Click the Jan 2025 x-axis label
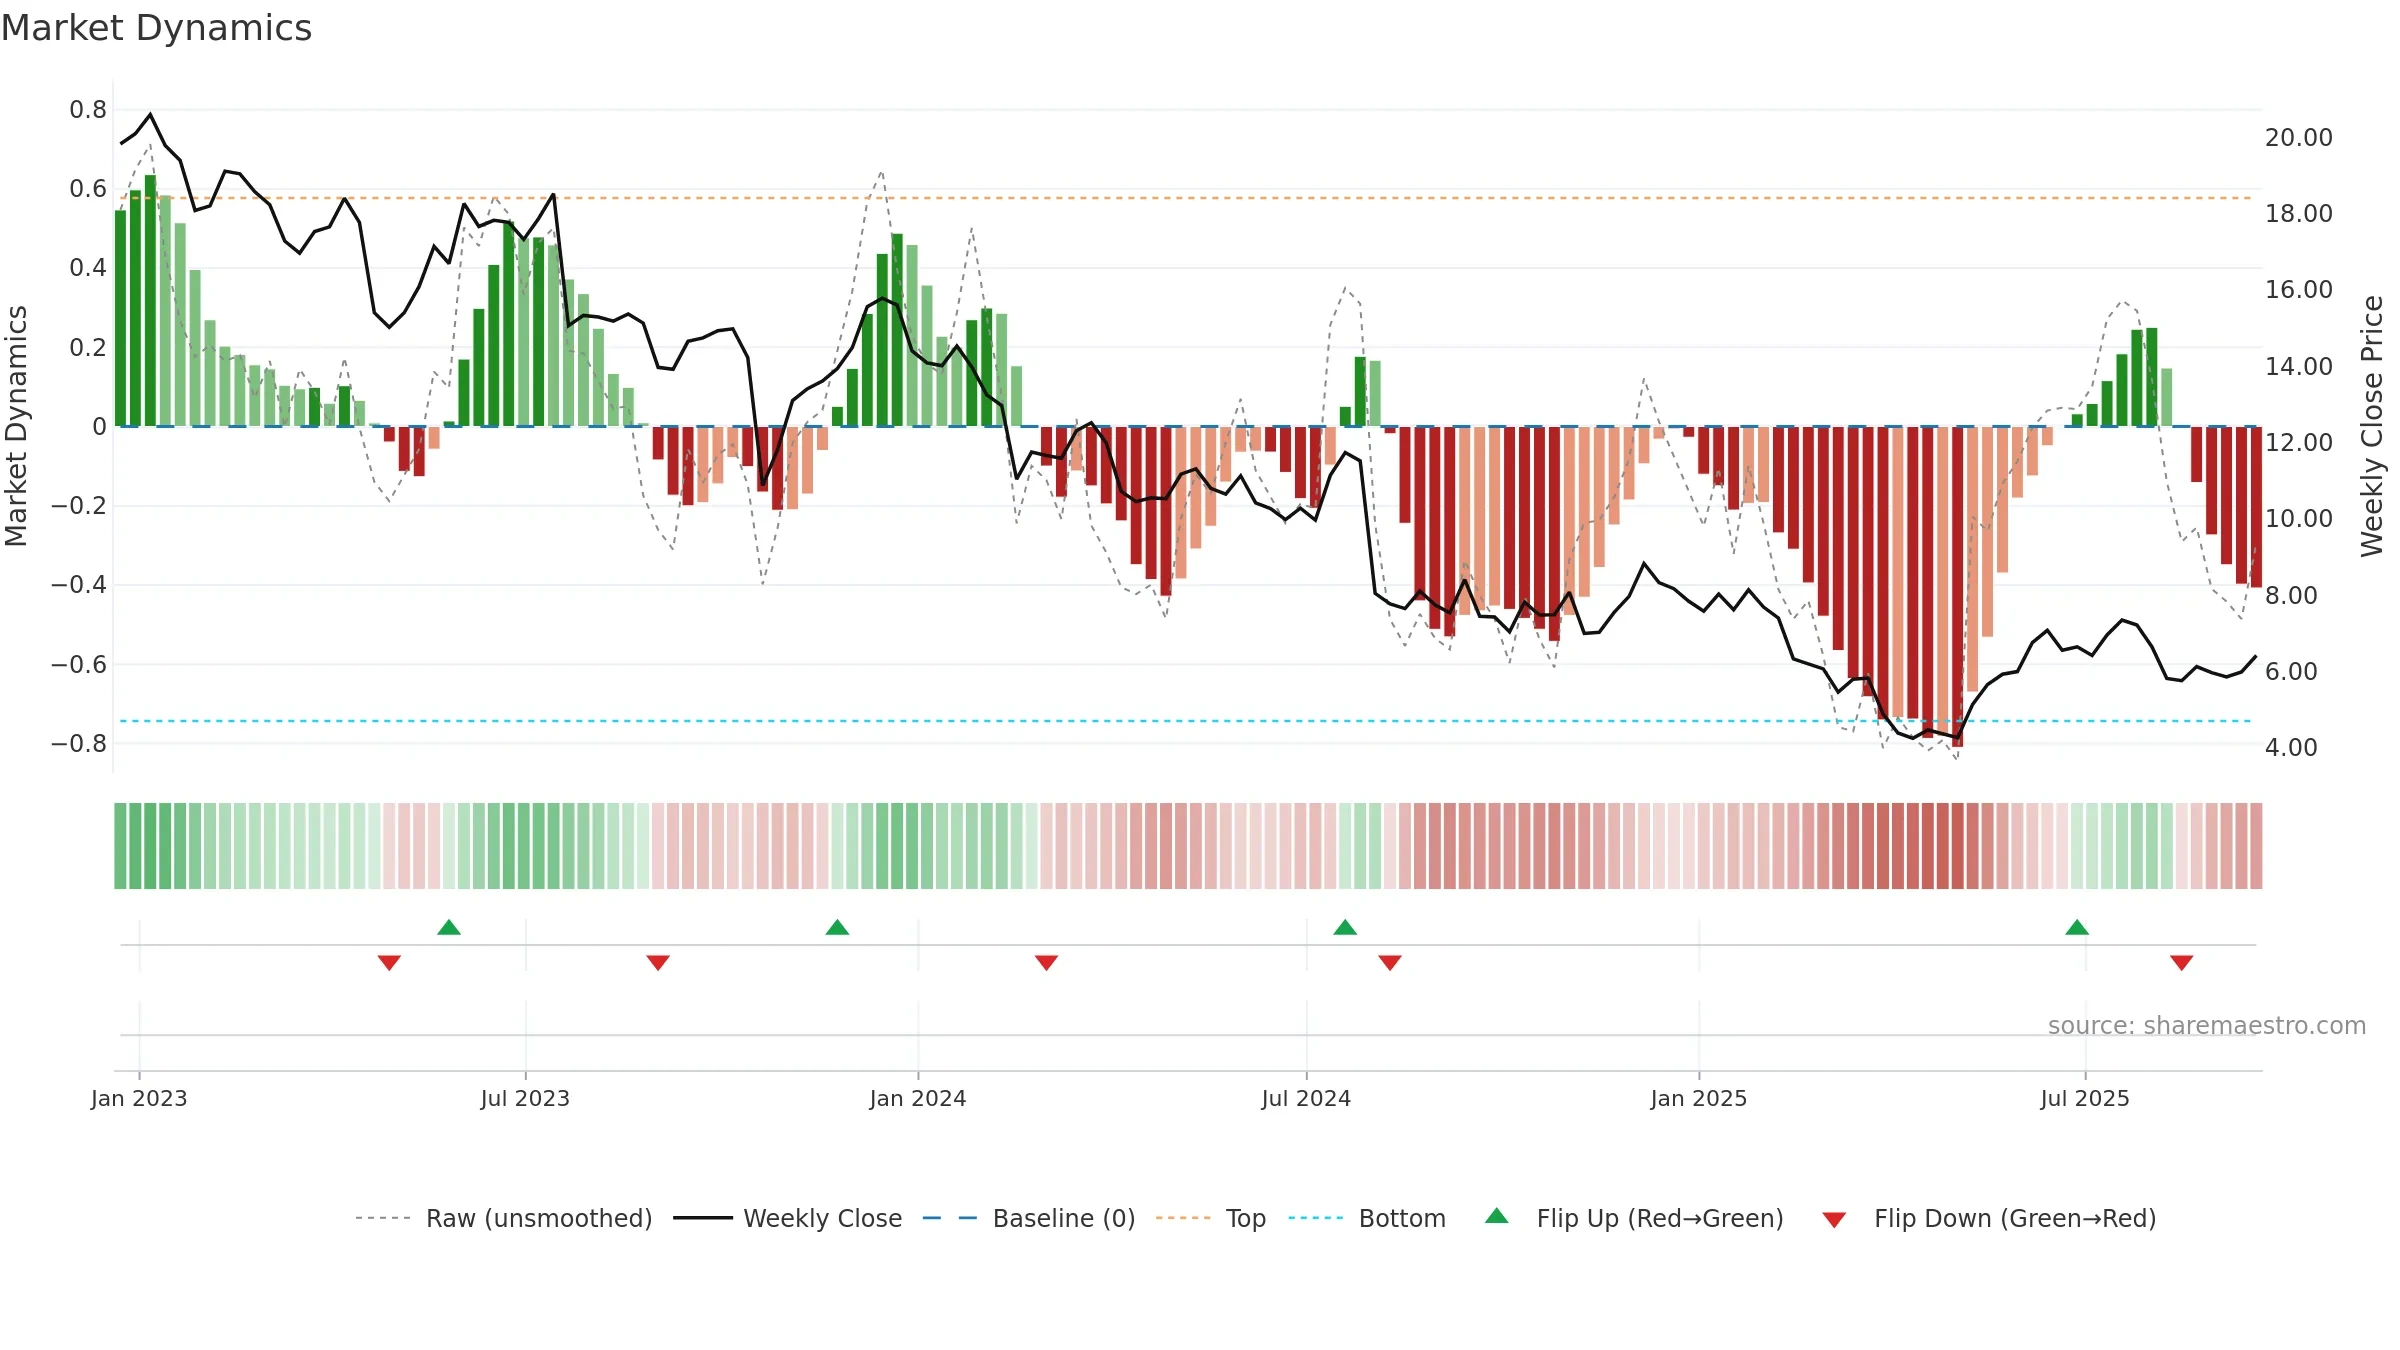The height and width of the screenshot is (1350, 2400). coord(1699,1098)
